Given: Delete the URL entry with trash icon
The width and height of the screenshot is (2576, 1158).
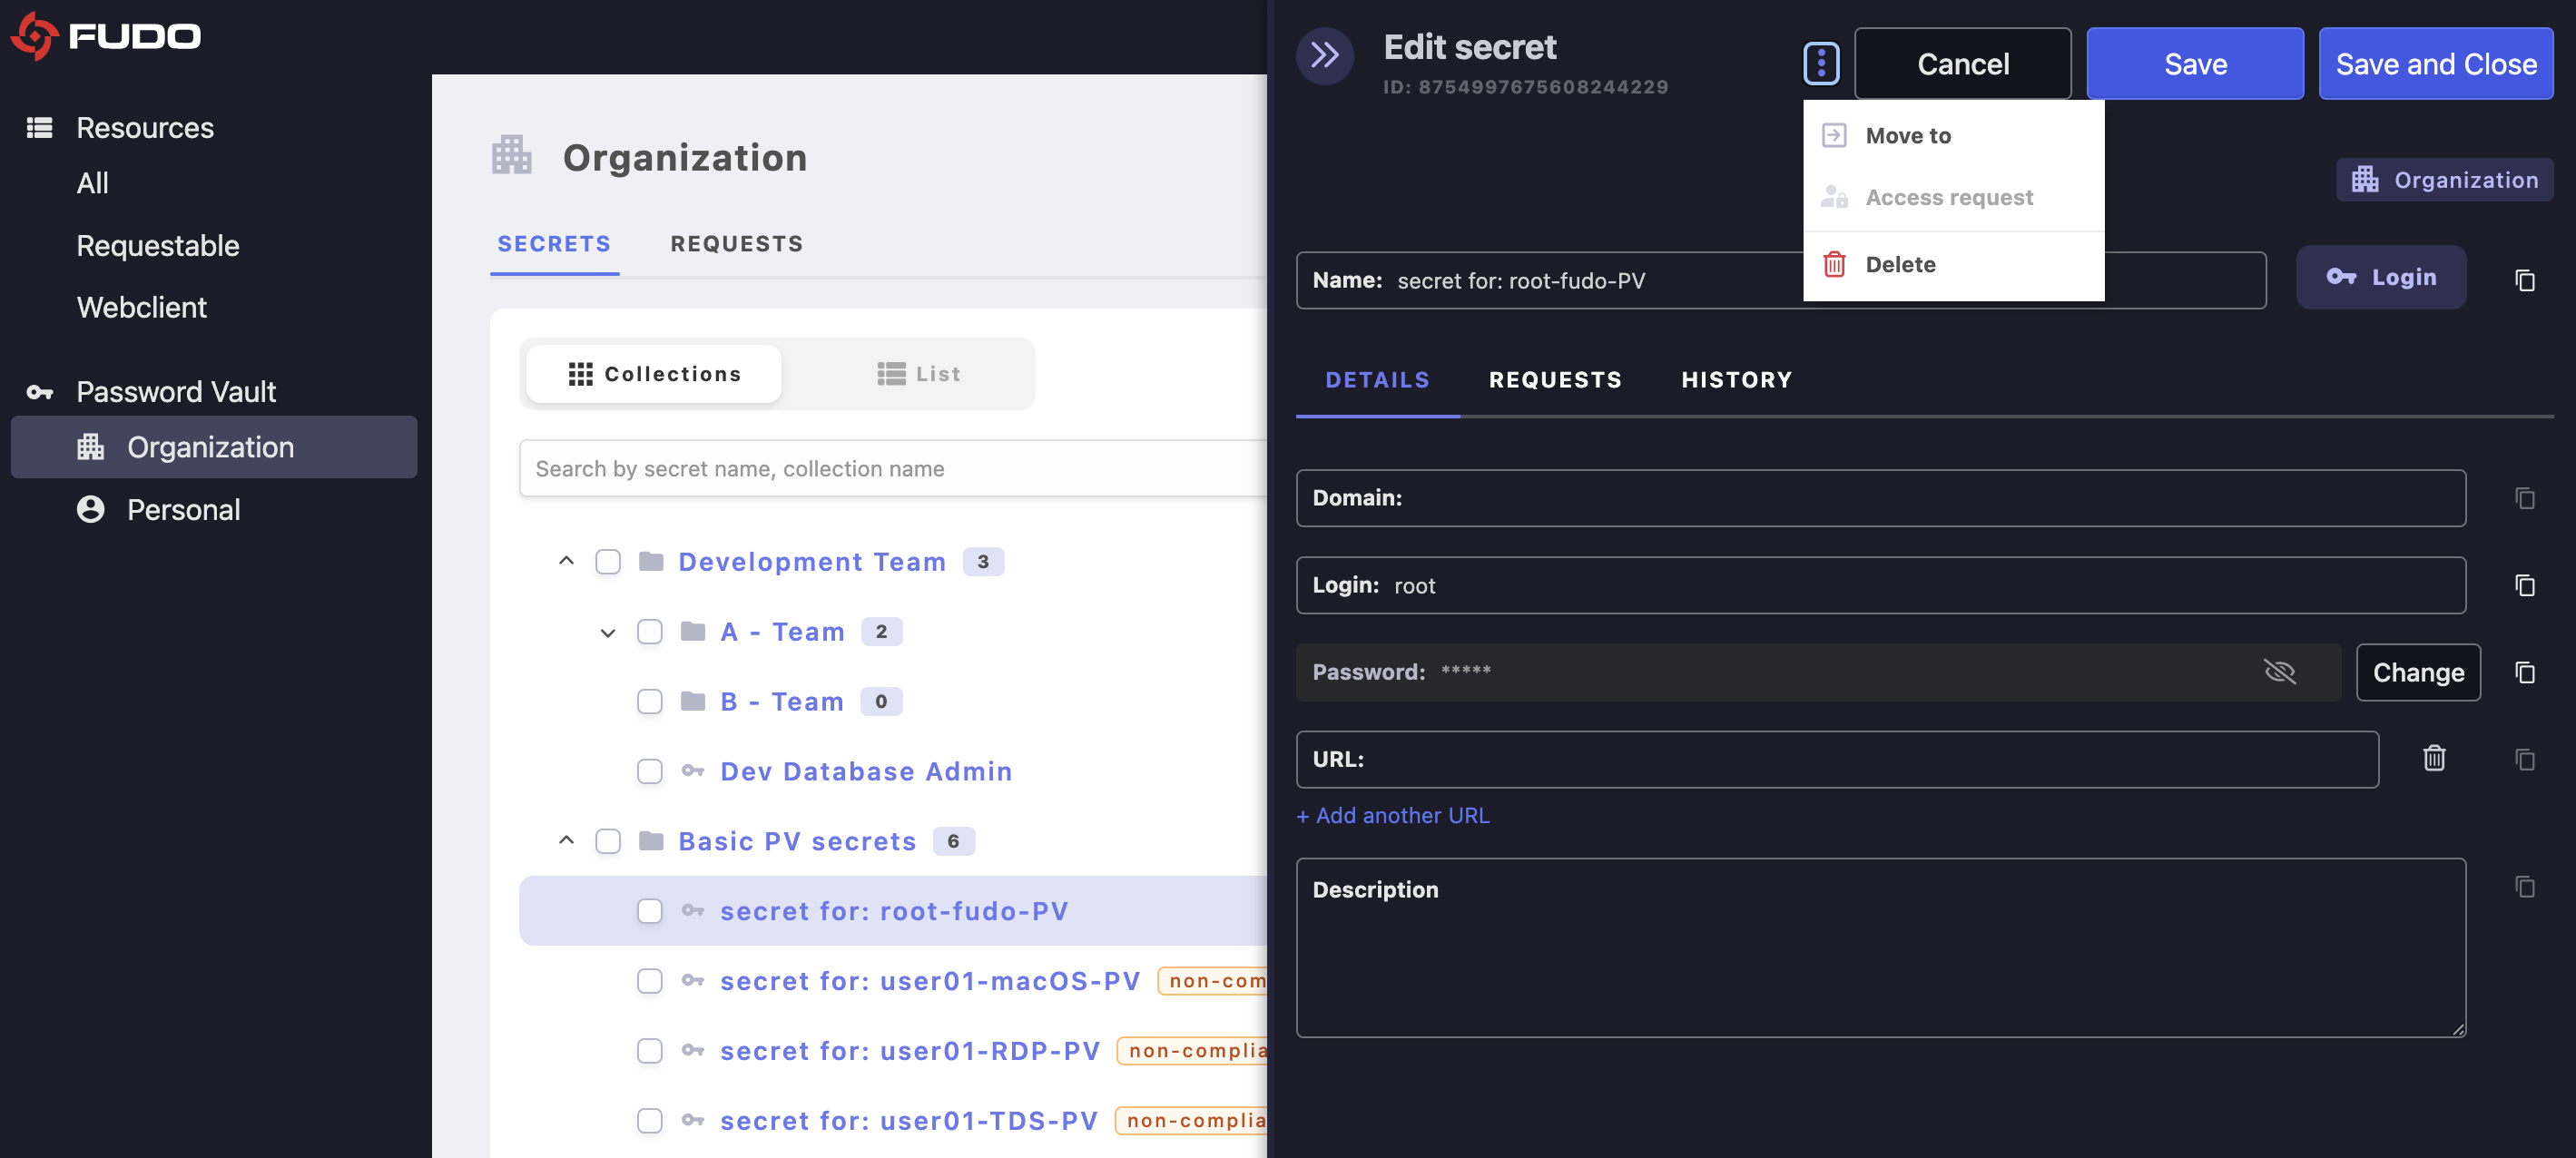Looking at the screenshot, I should coord(2434,758).
